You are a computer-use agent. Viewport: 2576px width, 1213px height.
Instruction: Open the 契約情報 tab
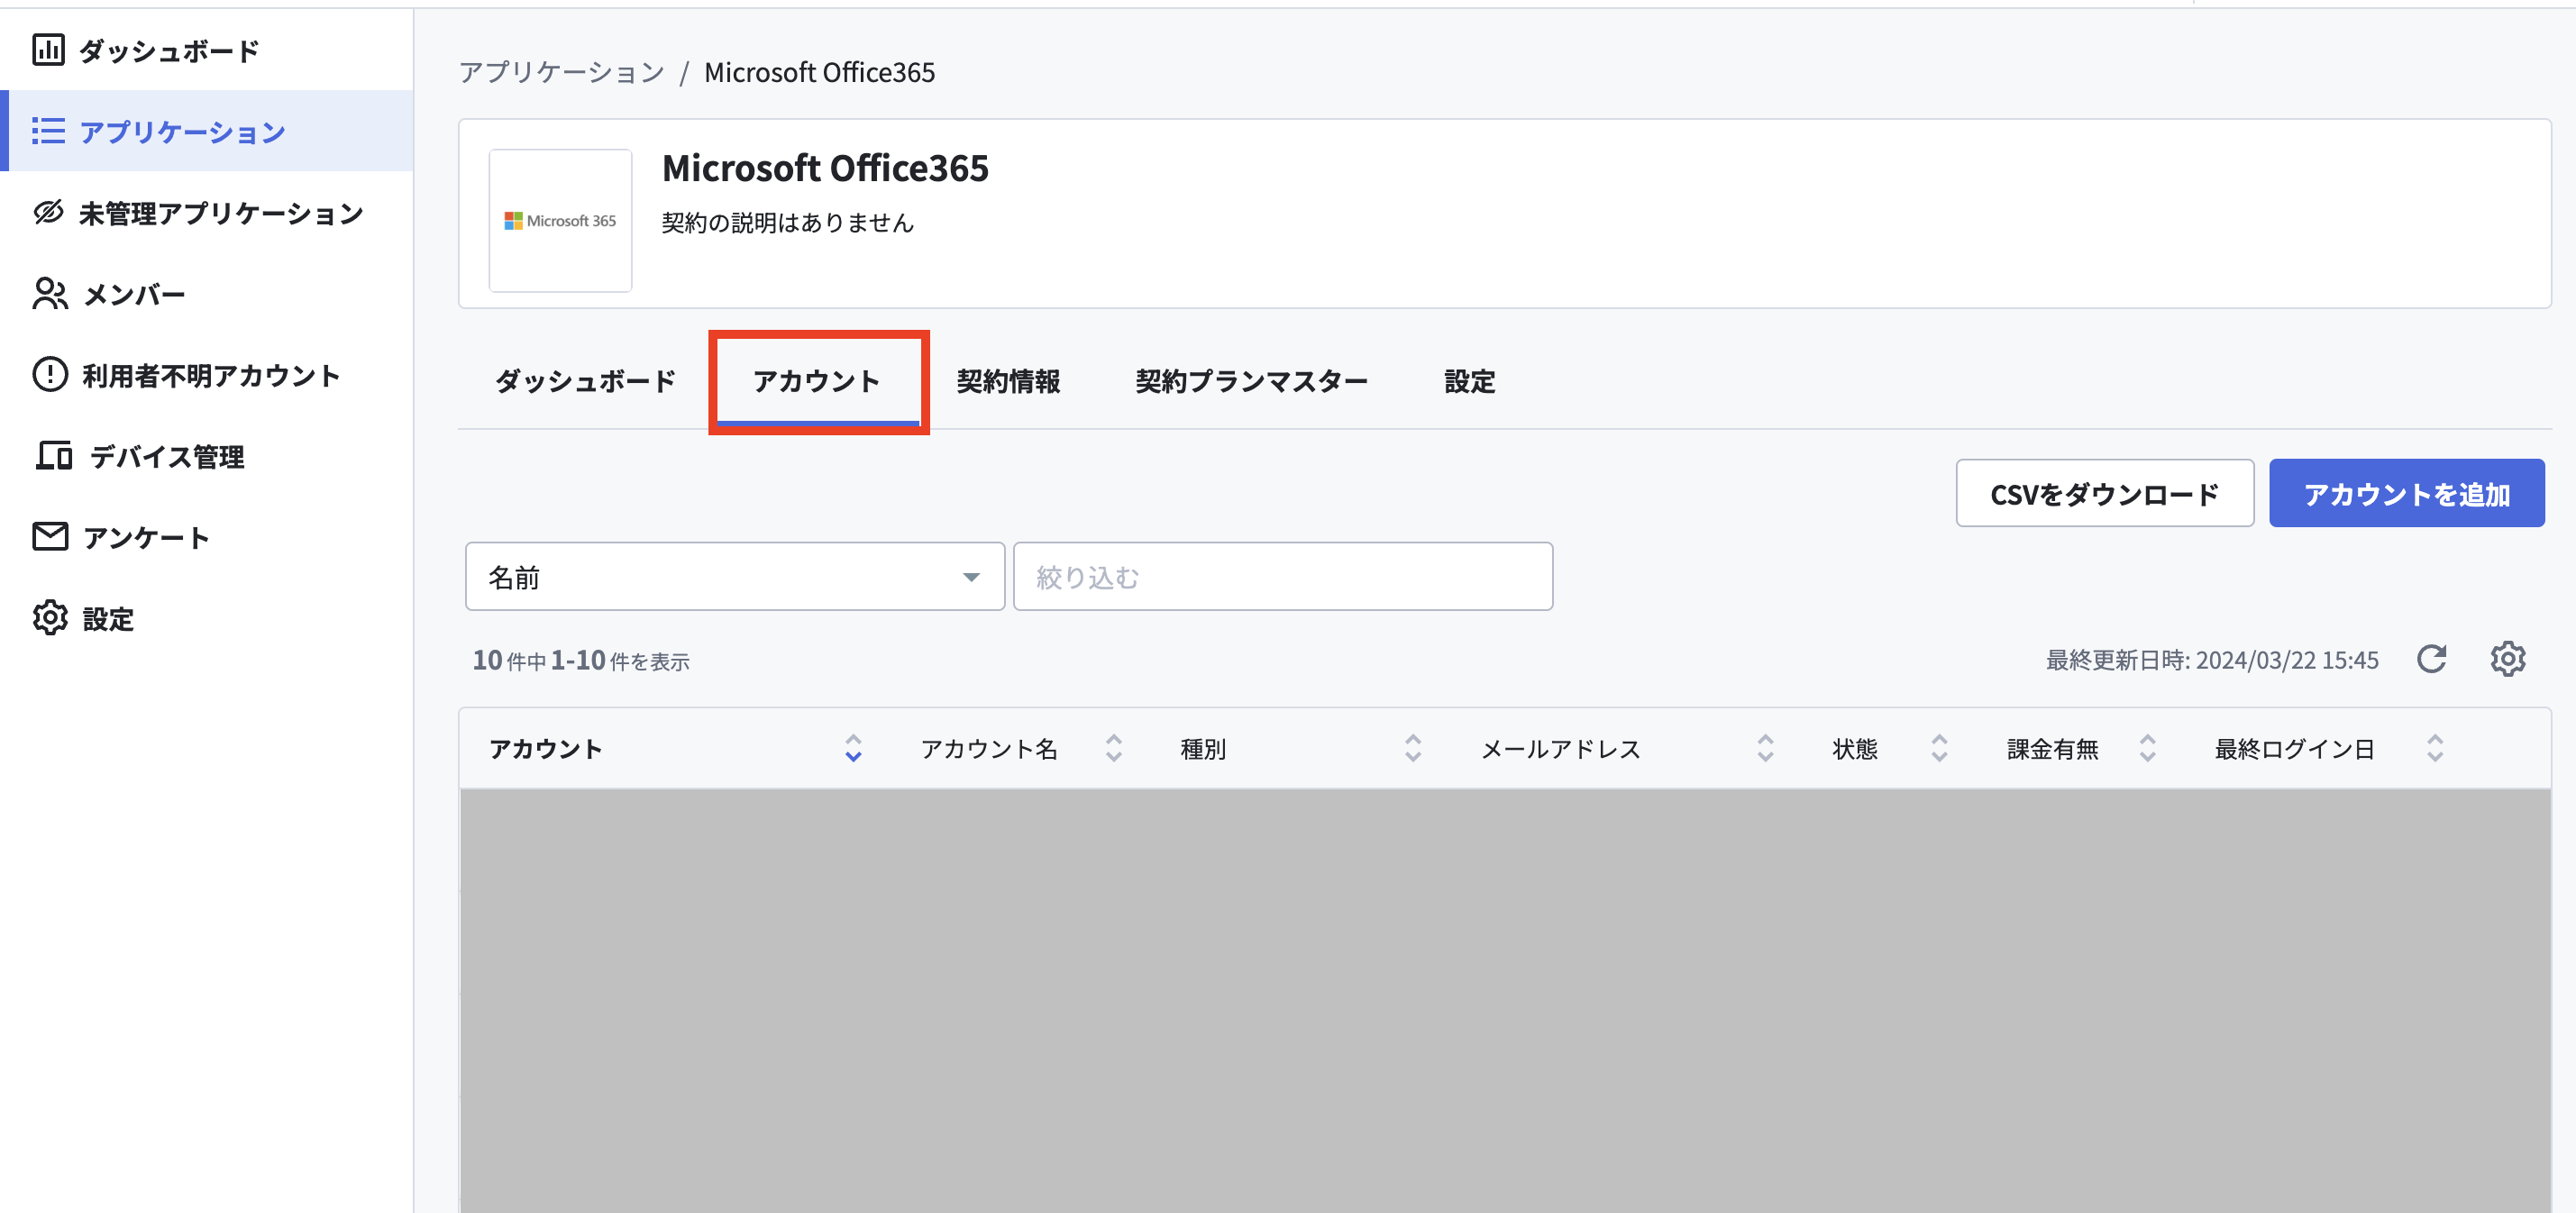1008,381
